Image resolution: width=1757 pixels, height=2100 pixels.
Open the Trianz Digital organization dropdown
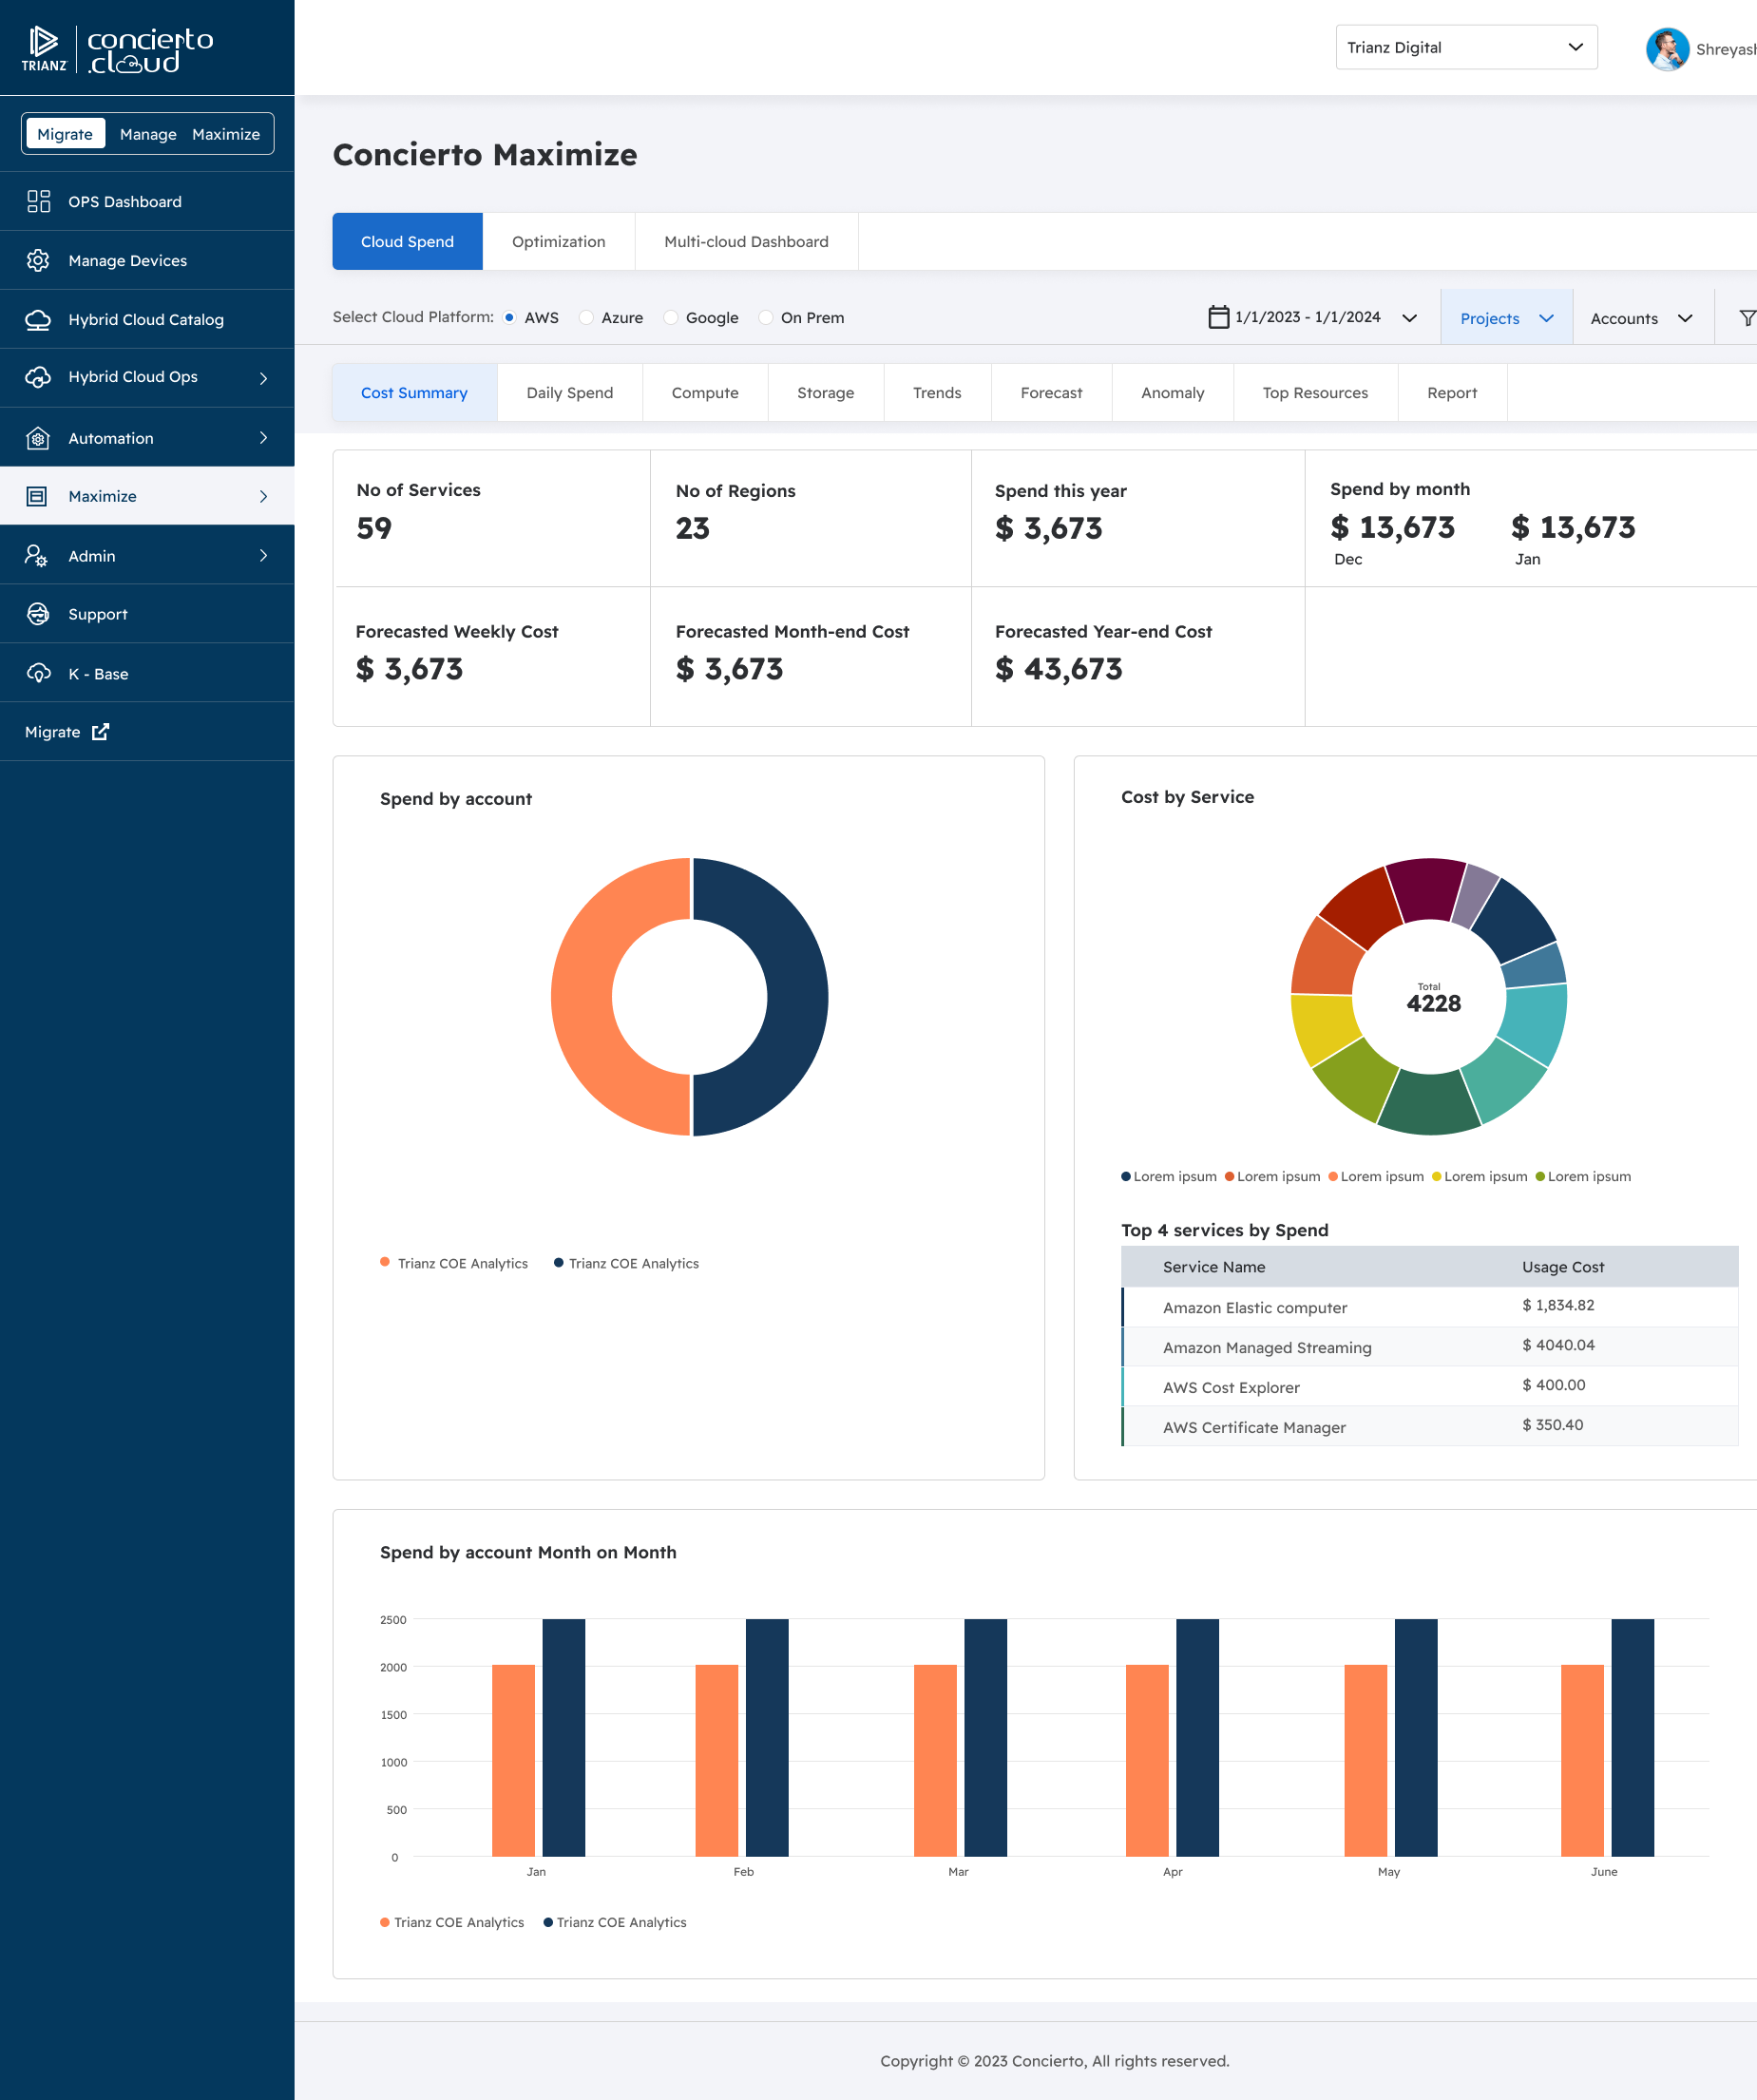click(x=1465, y=47)
